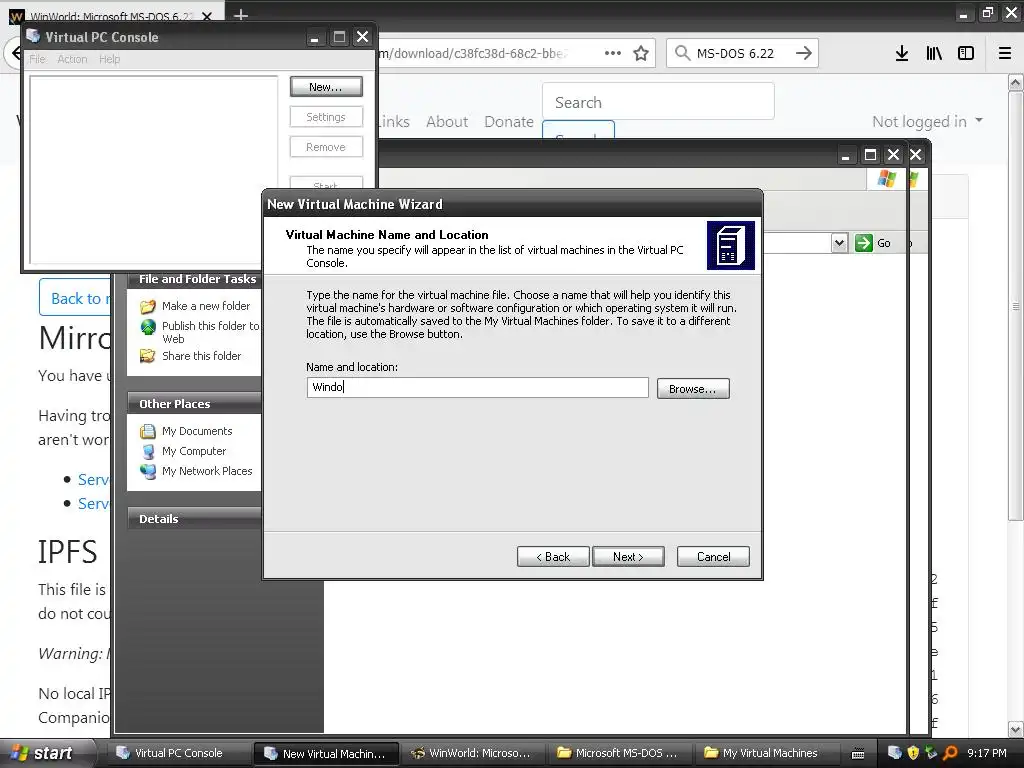1024x768 pixels.
Task: Click Browse to choose a location
Action: pos(693,389)
